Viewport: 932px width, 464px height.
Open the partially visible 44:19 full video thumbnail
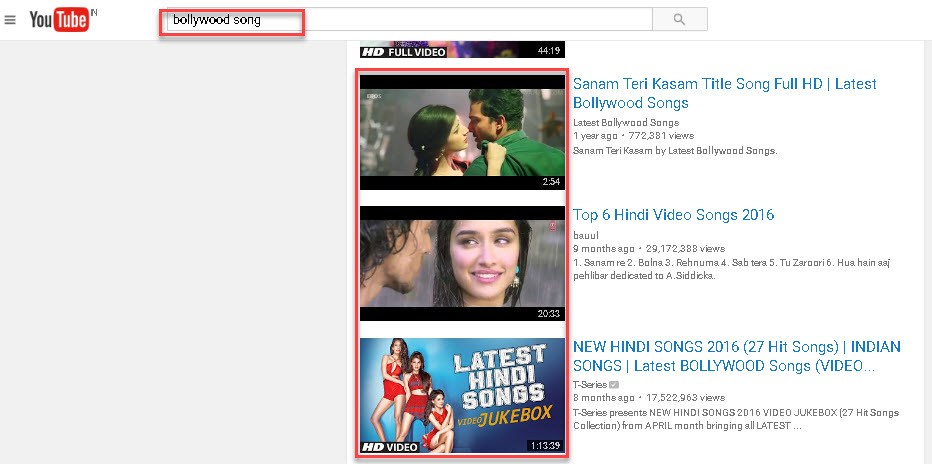pos(462,49)
